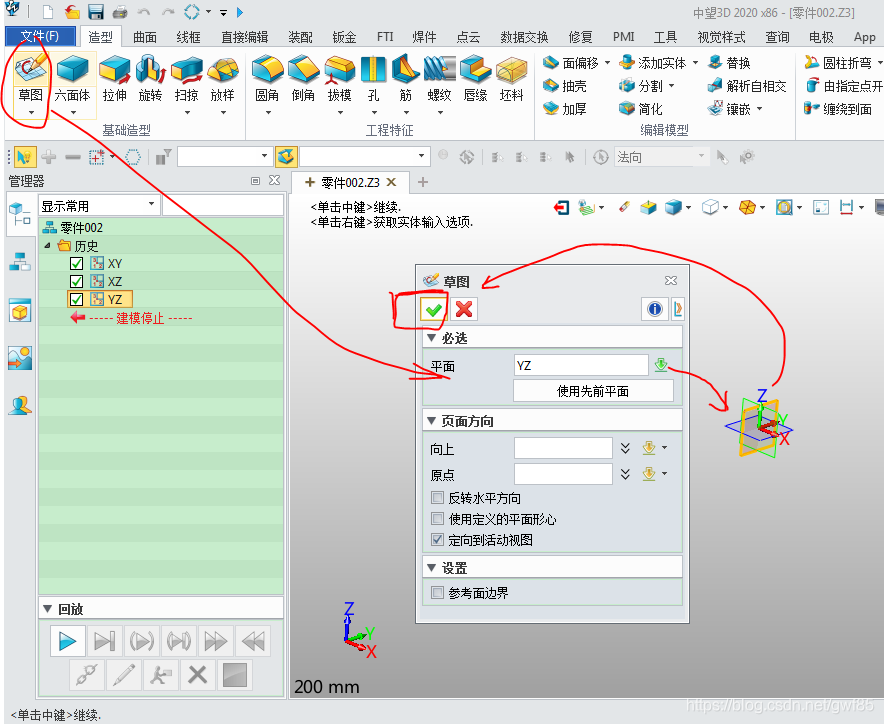Click the 平面 input field showing YZ
This screenshot has height=724, width=884.
point(580,366)
